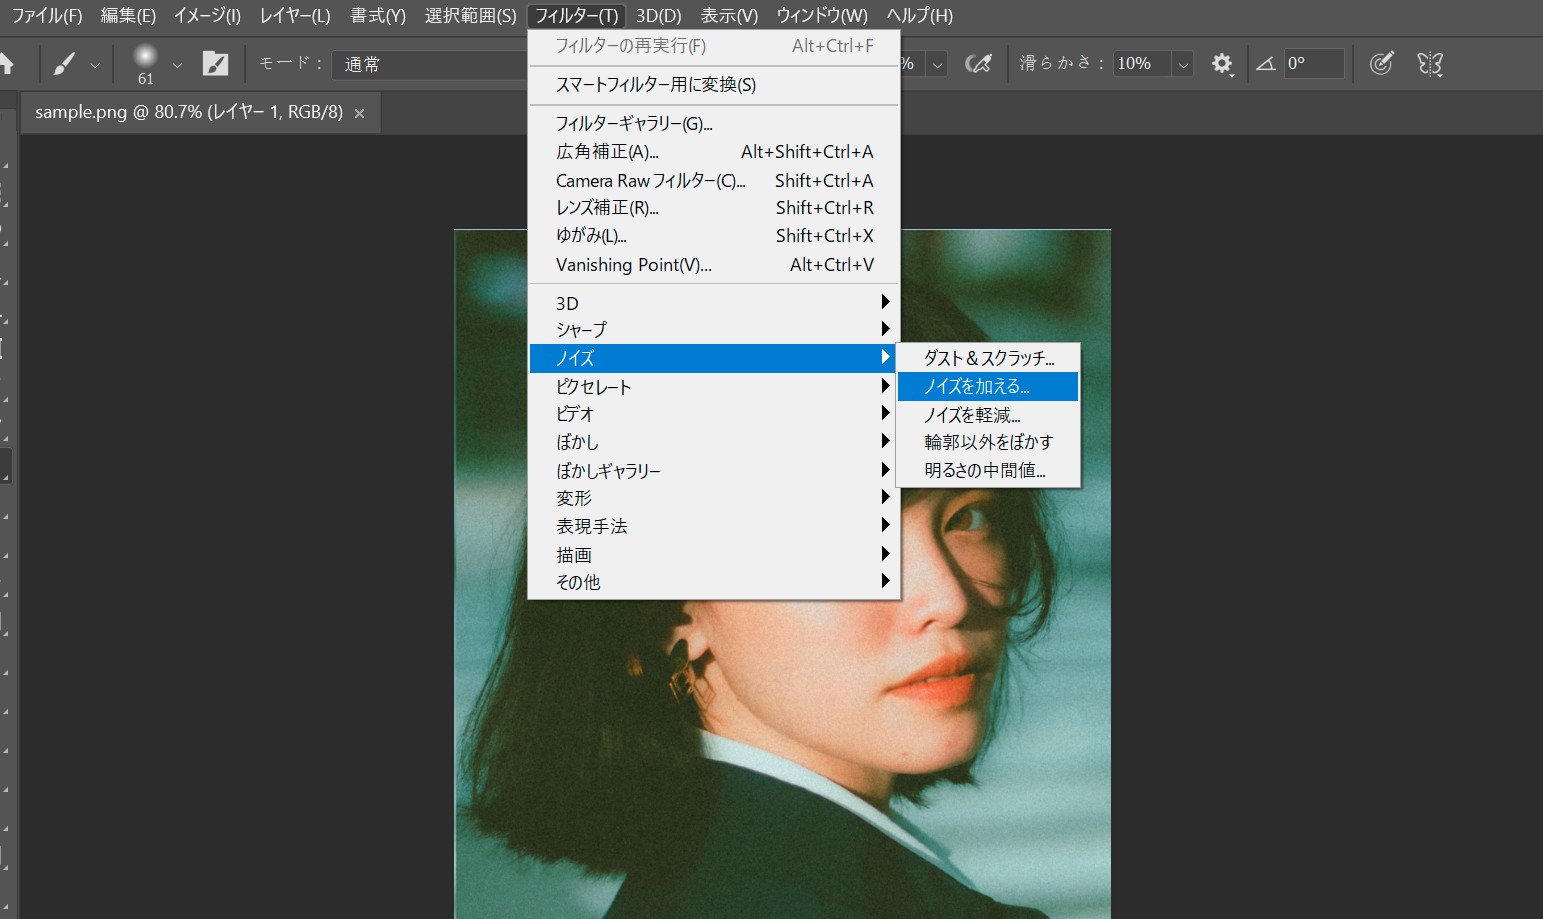Toggle the Brush Settings panel icon
The width and height of the screenshot is (1543, 919).
click(215, 64)
